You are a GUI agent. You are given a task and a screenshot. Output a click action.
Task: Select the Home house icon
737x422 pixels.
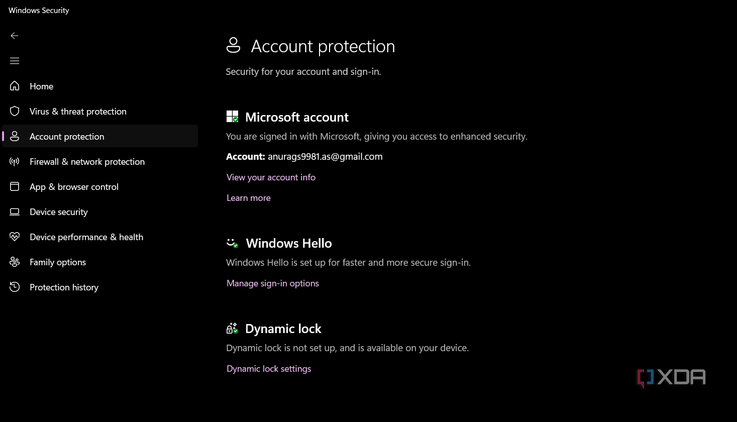[x=15, y=86]
